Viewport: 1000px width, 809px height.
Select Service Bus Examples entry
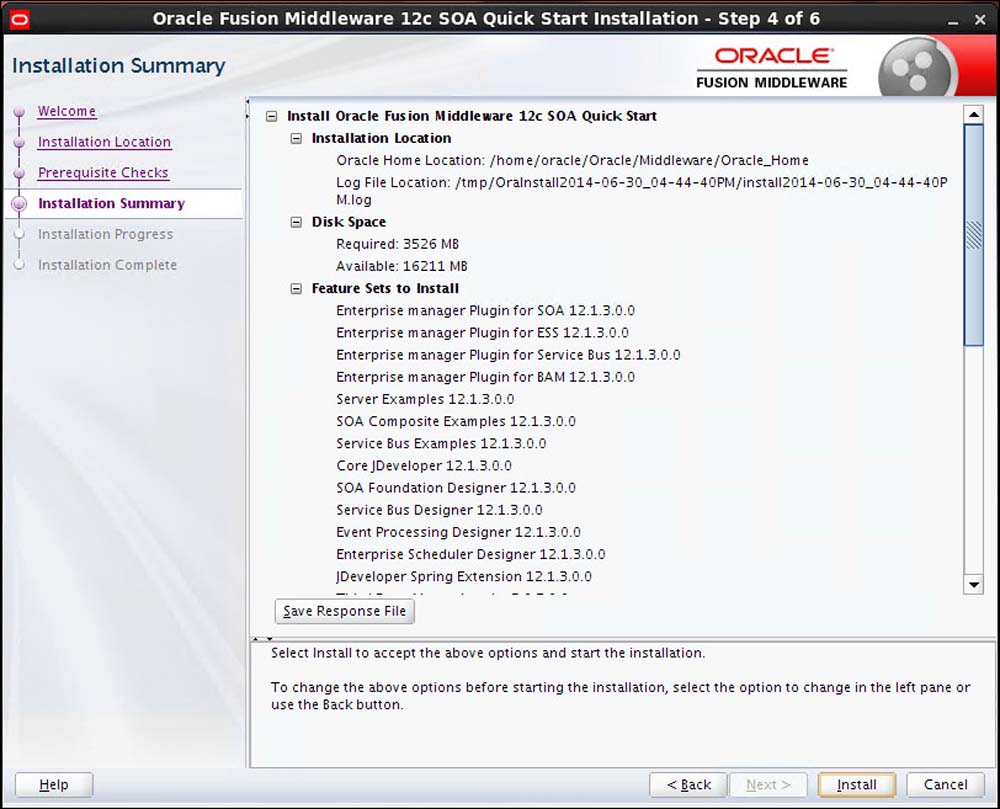click(441, 443)
